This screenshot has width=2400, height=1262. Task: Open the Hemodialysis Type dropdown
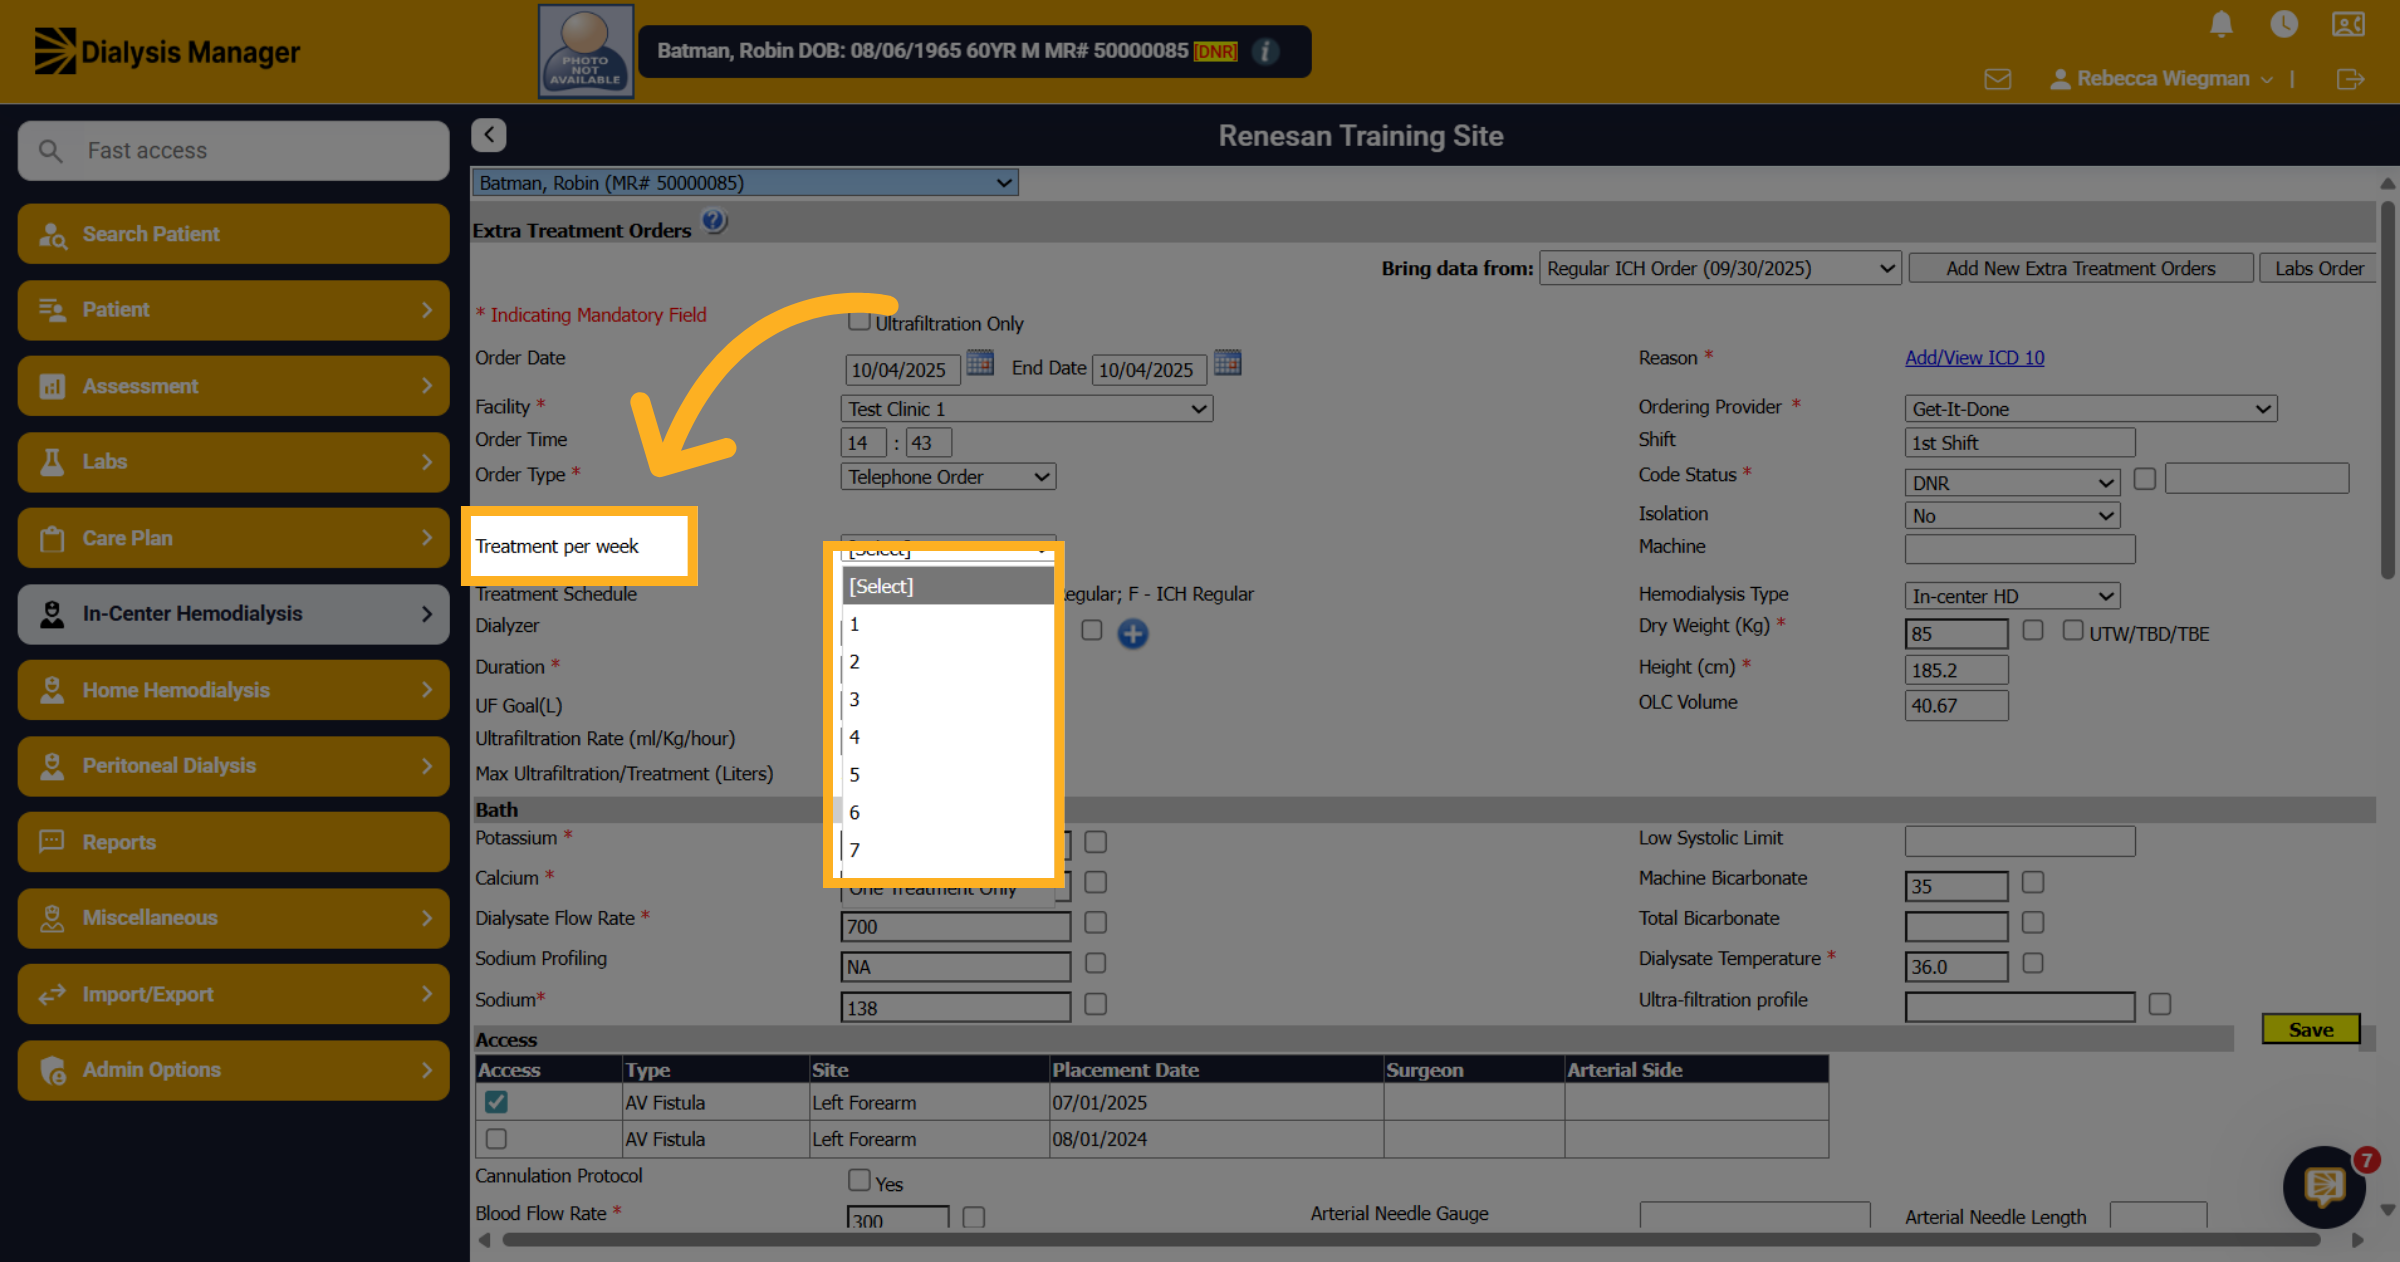click(2012, 596)
